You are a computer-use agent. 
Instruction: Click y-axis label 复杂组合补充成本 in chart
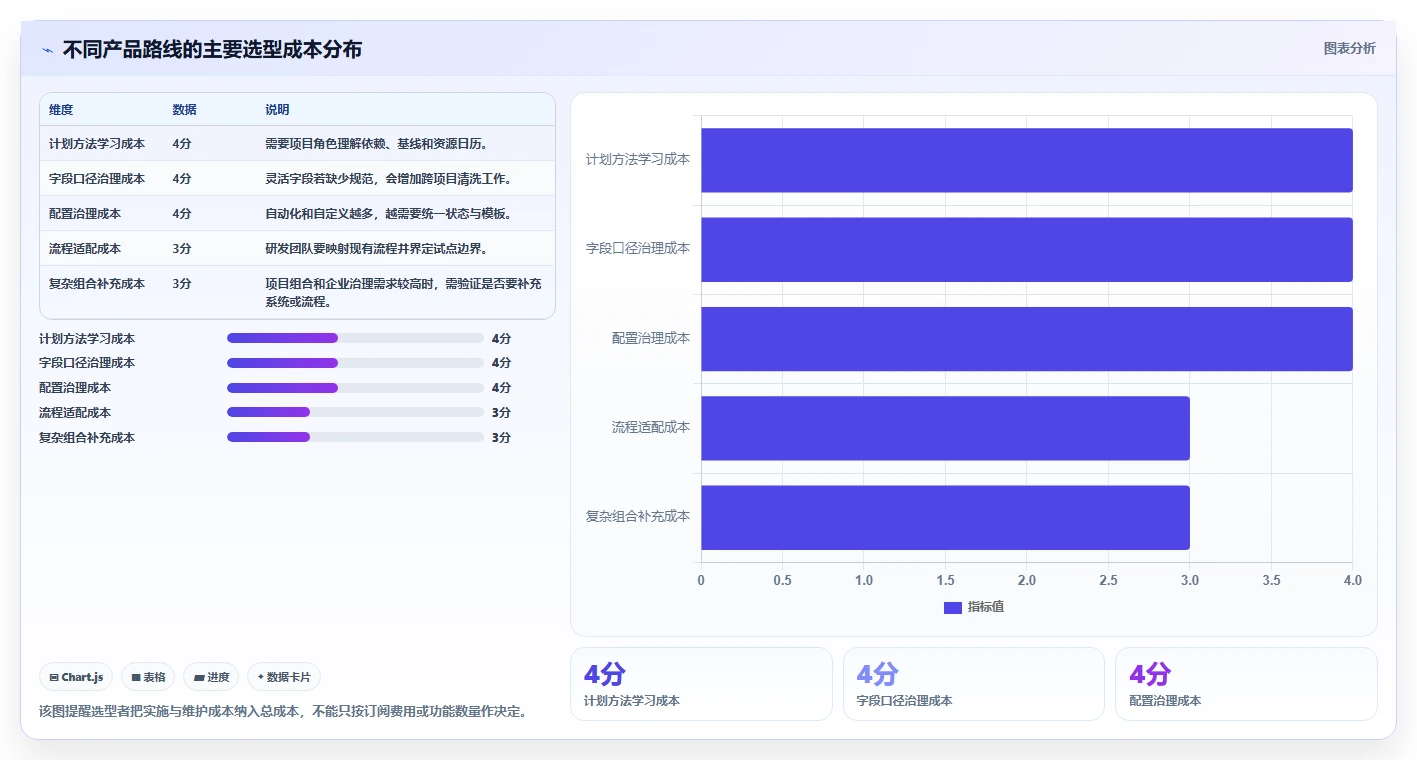[638, 517]
